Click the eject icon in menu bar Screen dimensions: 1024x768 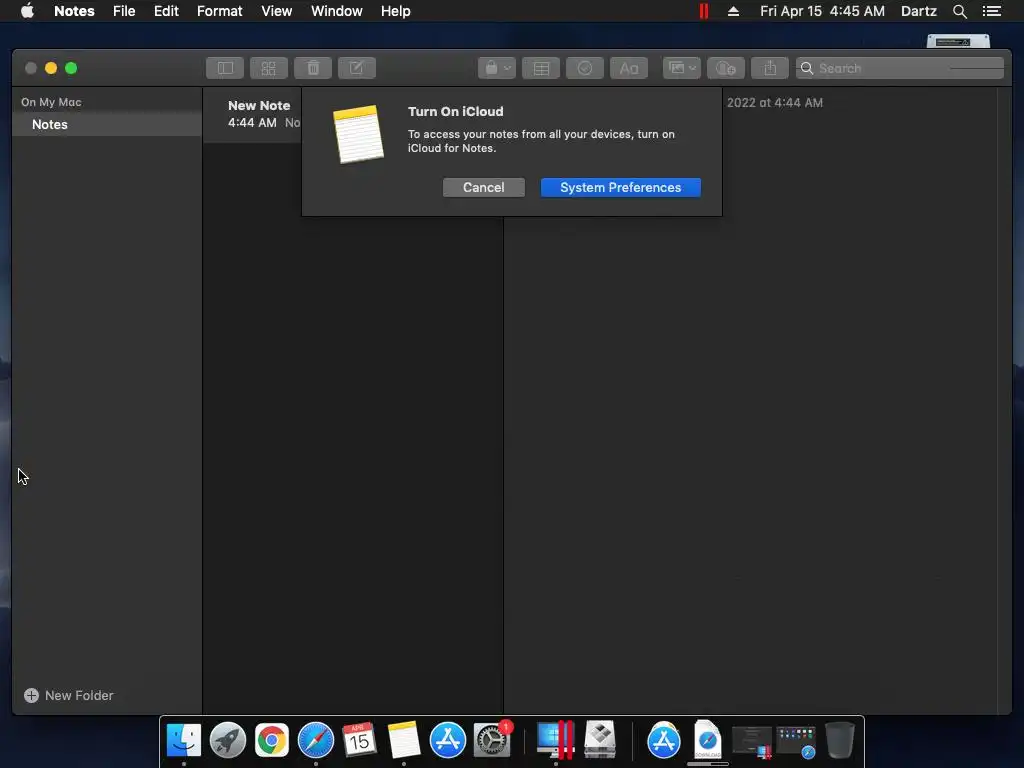(x=733, y=11)
